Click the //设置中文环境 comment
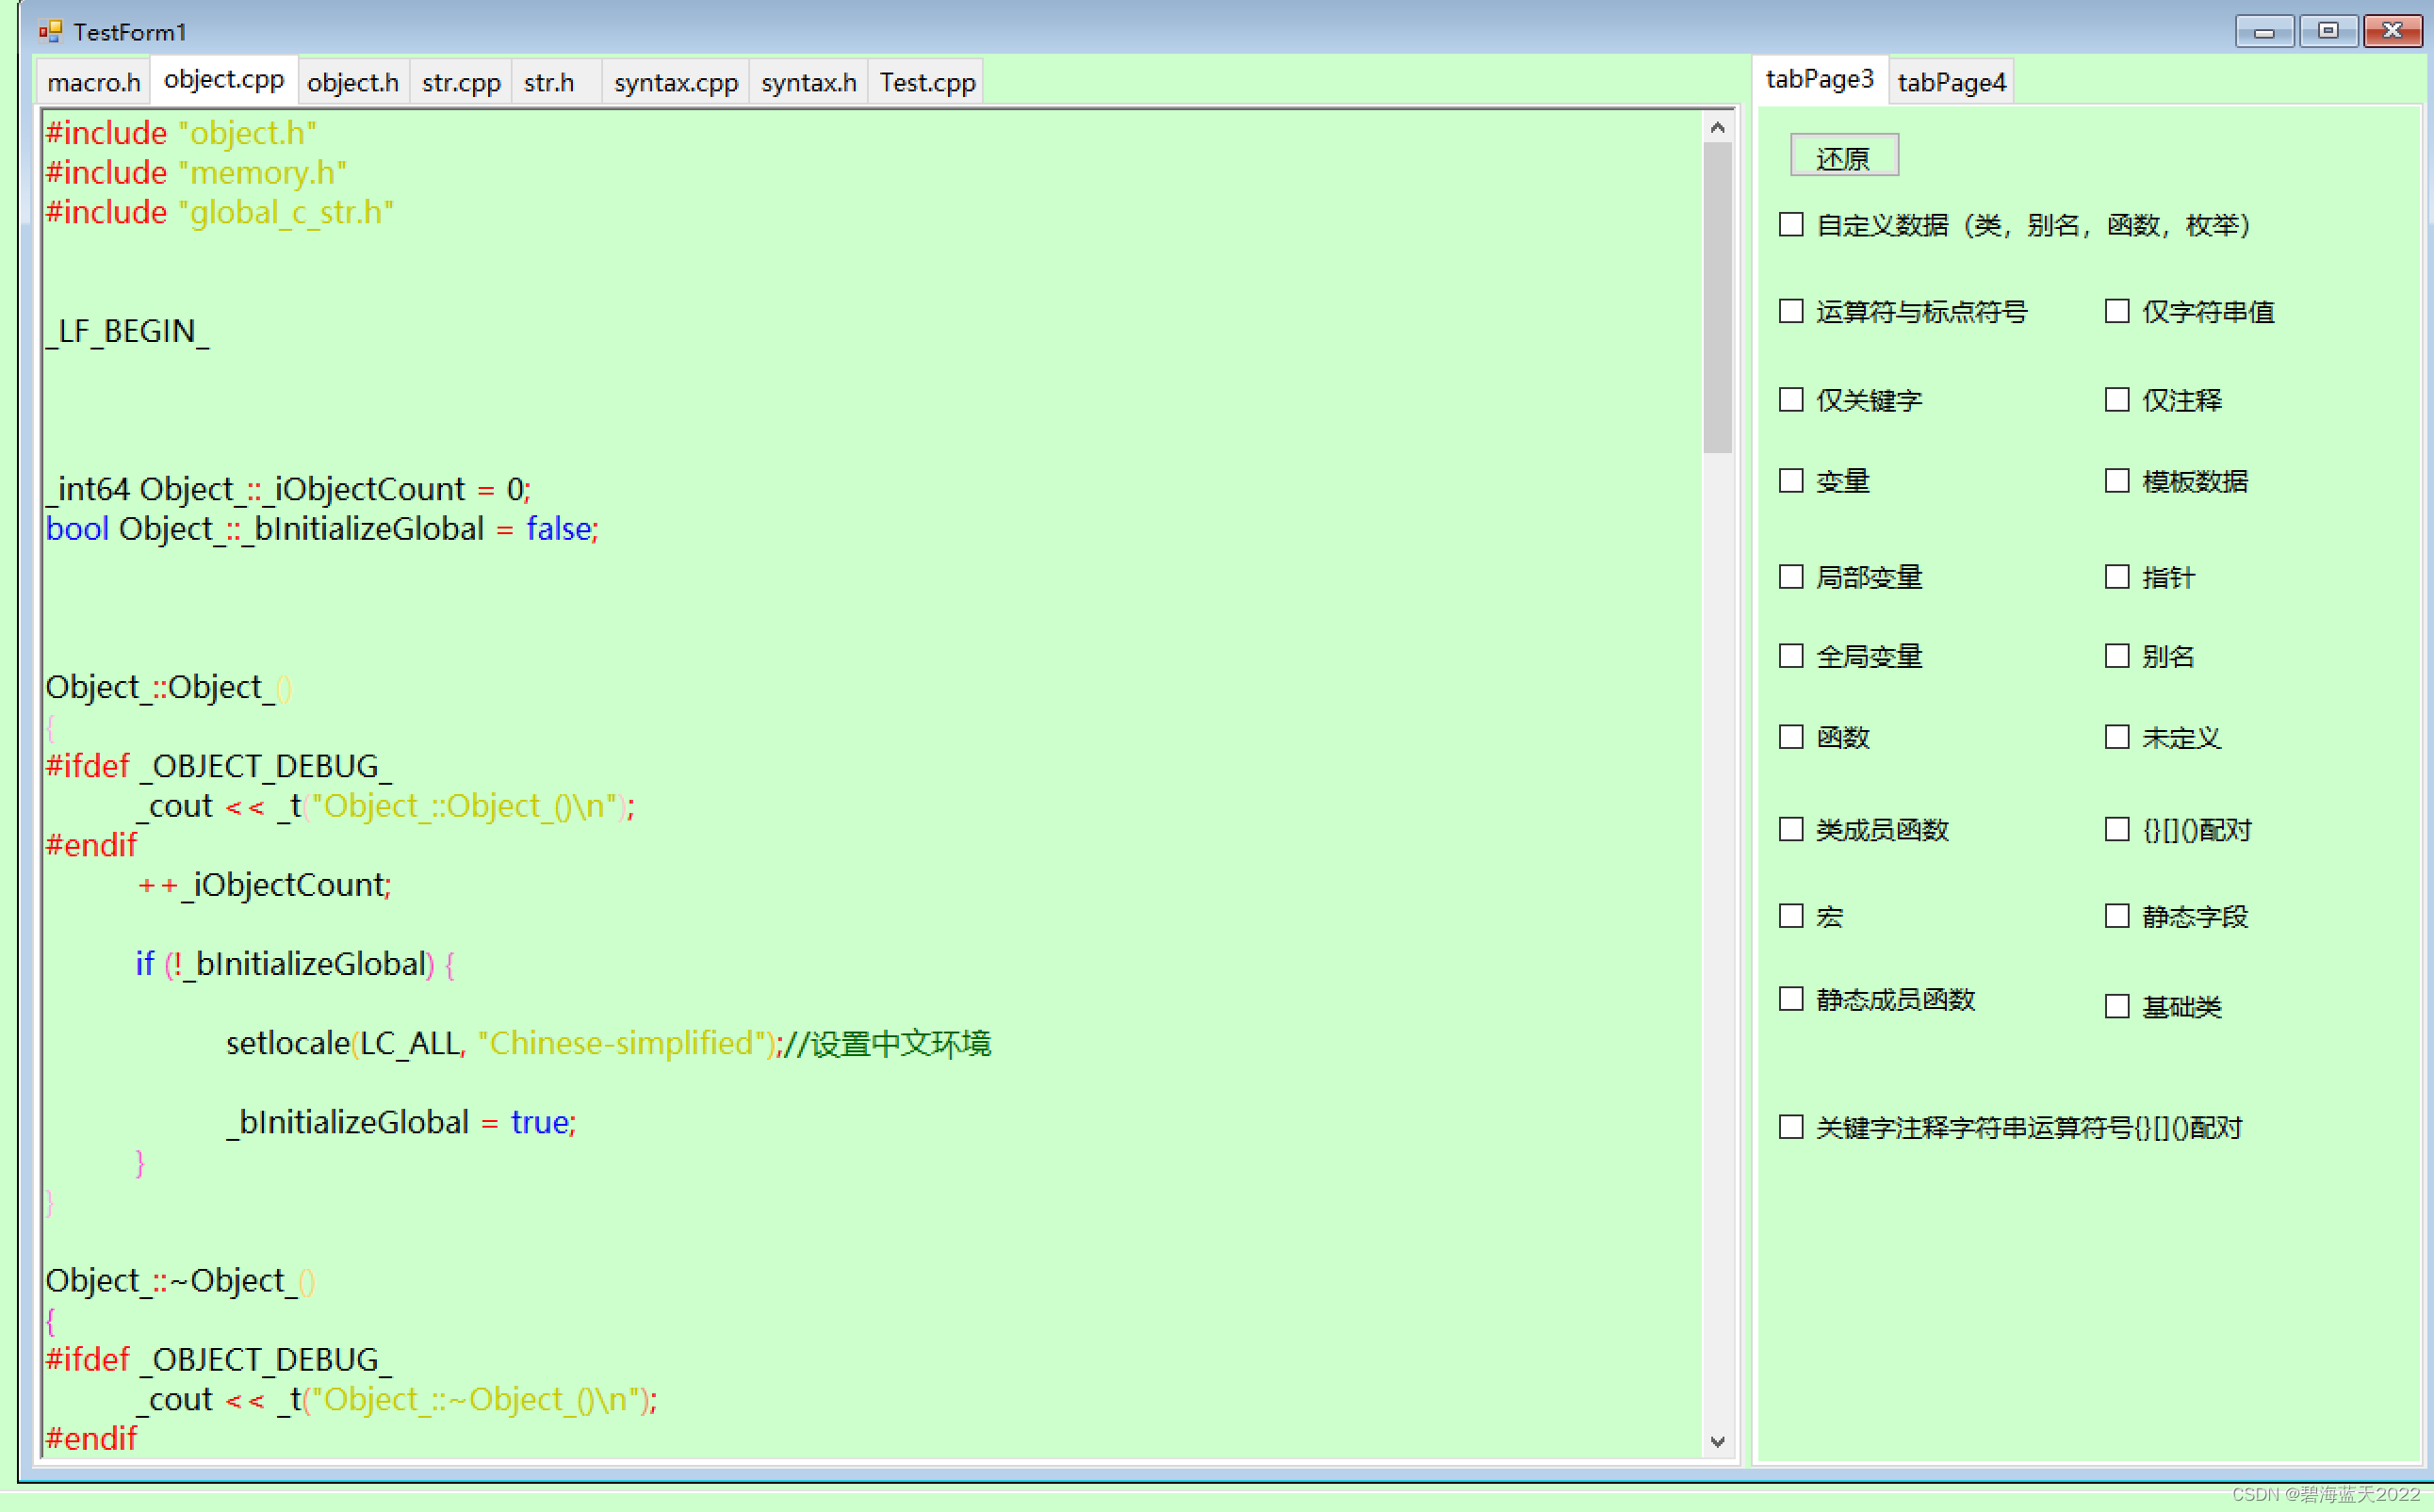The image size is (2434, 1512). [888, 1044]
